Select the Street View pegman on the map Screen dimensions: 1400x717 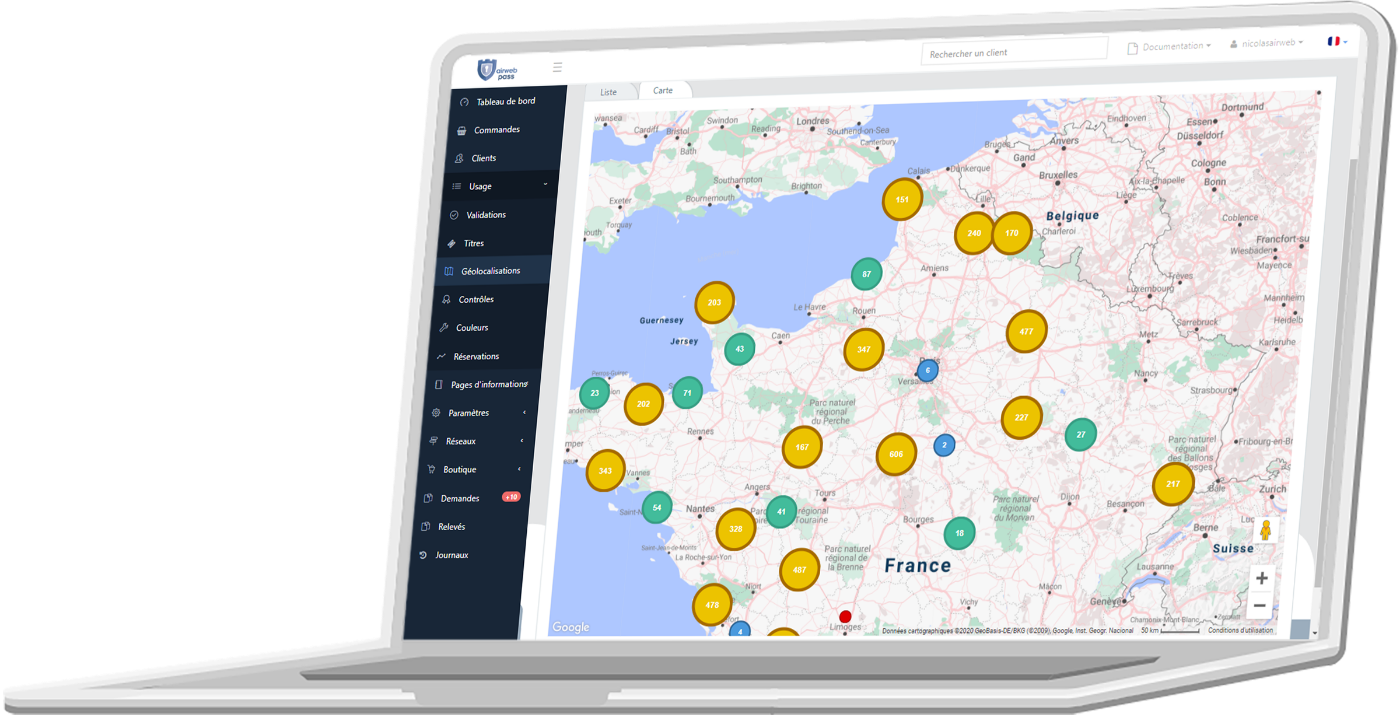click(1266, 531)
